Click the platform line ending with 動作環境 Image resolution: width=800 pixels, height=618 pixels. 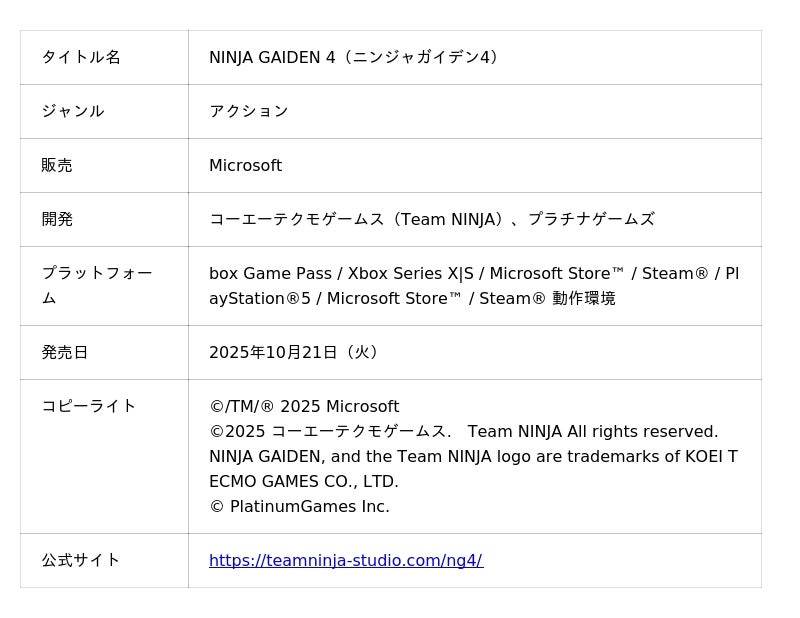pos(412,298)
